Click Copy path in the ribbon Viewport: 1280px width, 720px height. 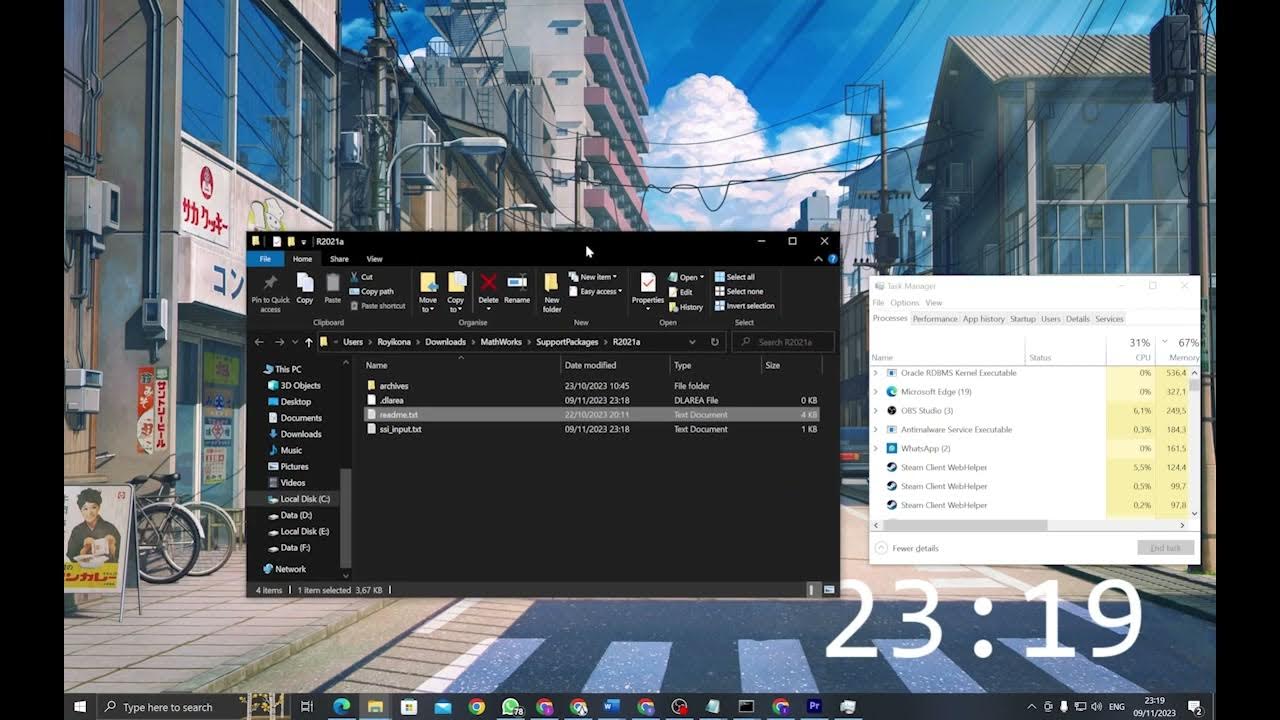click(371, 291)
